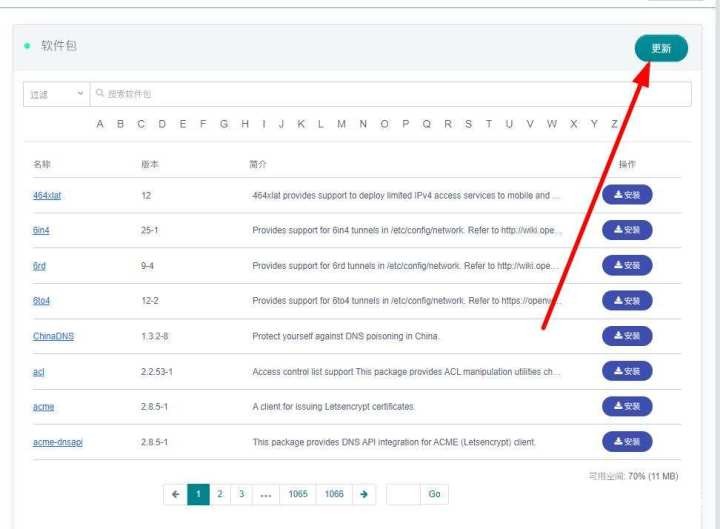The width and height of the screenshot is (720, 529).
Task: Filter packages by letter J
Action: point(281,124)
